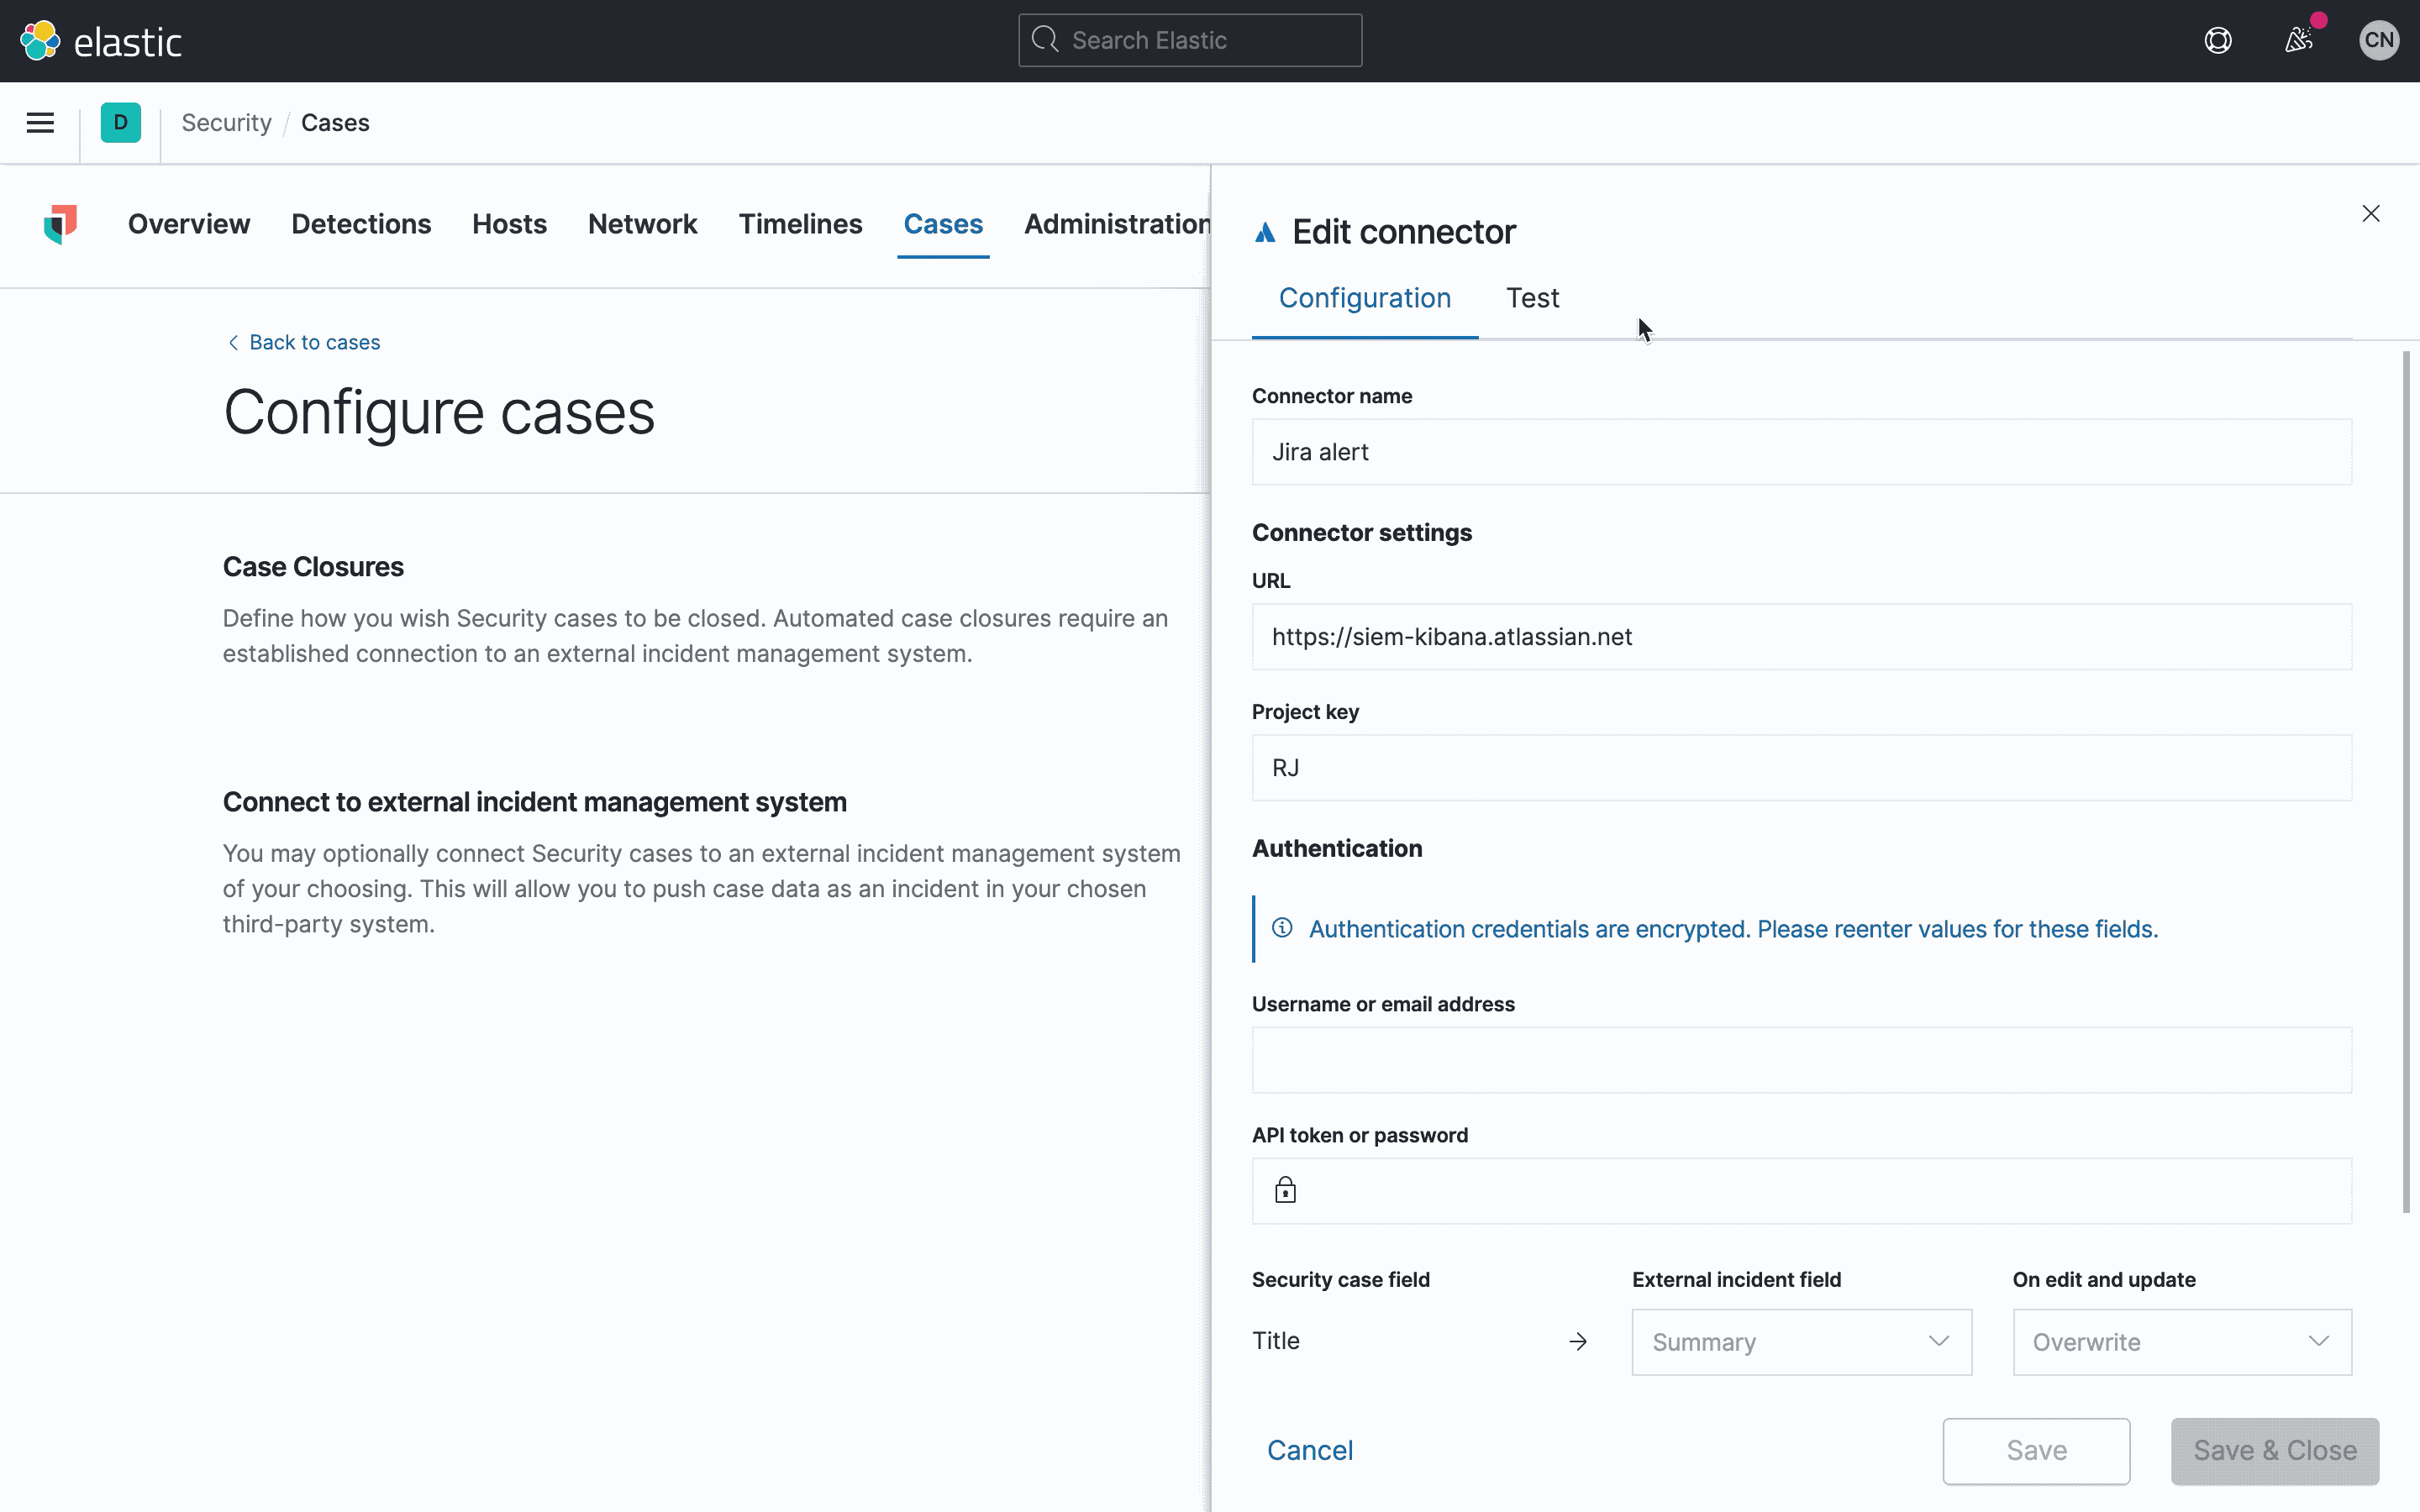The image size is (2420, 1512).
Task: Open the CN user avatar menu
Action: [2379, 41]
